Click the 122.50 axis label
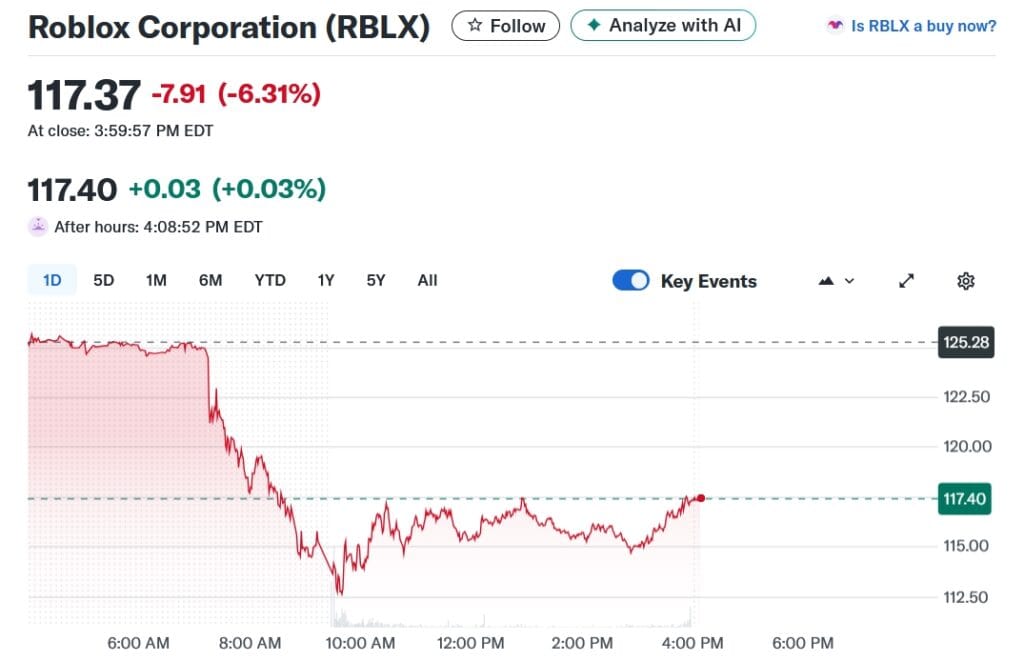Screen dimensions: 1024x661 click(x=967, y=397)
